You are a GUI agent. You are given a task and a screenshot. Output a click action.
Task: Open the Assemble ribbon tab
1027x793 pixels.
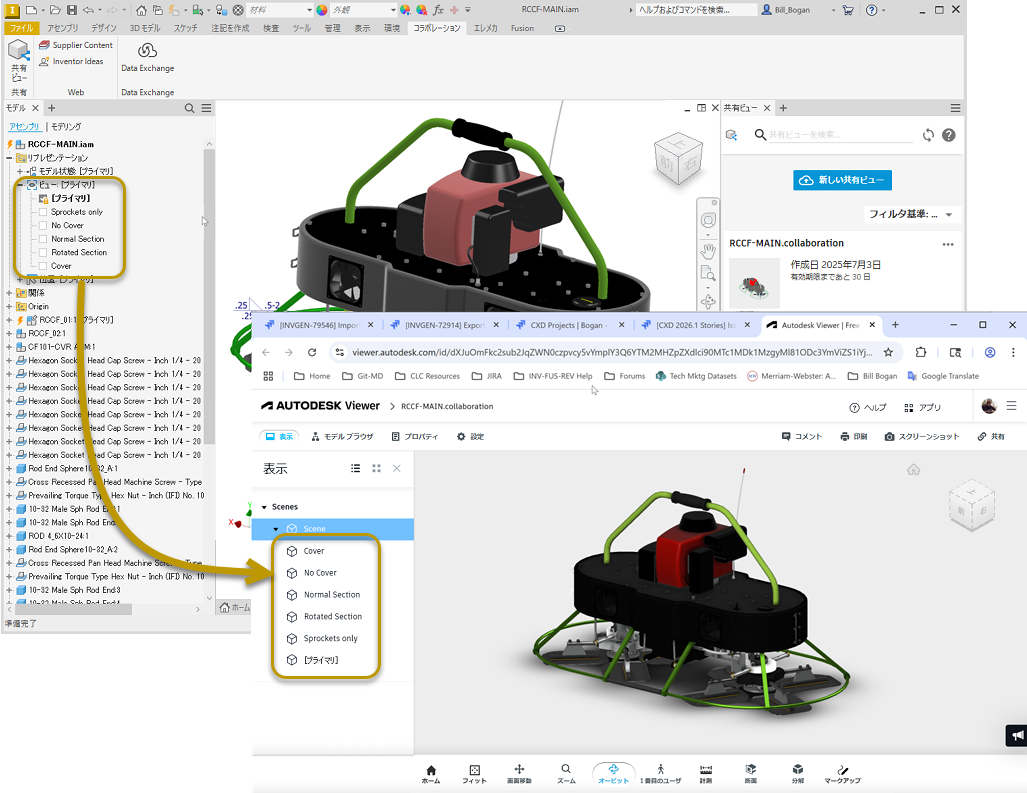[63, 28]
